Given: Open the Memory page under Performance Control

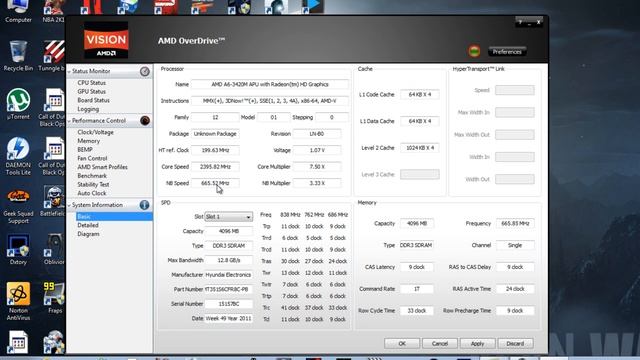Looking at the screenshot, I should point(89,141).
